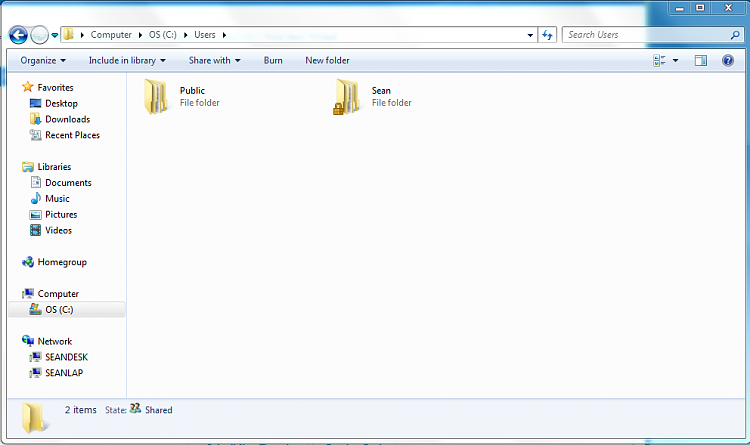Click the SEANDESK computer icon
750x445 pixels.
[35, 357]
